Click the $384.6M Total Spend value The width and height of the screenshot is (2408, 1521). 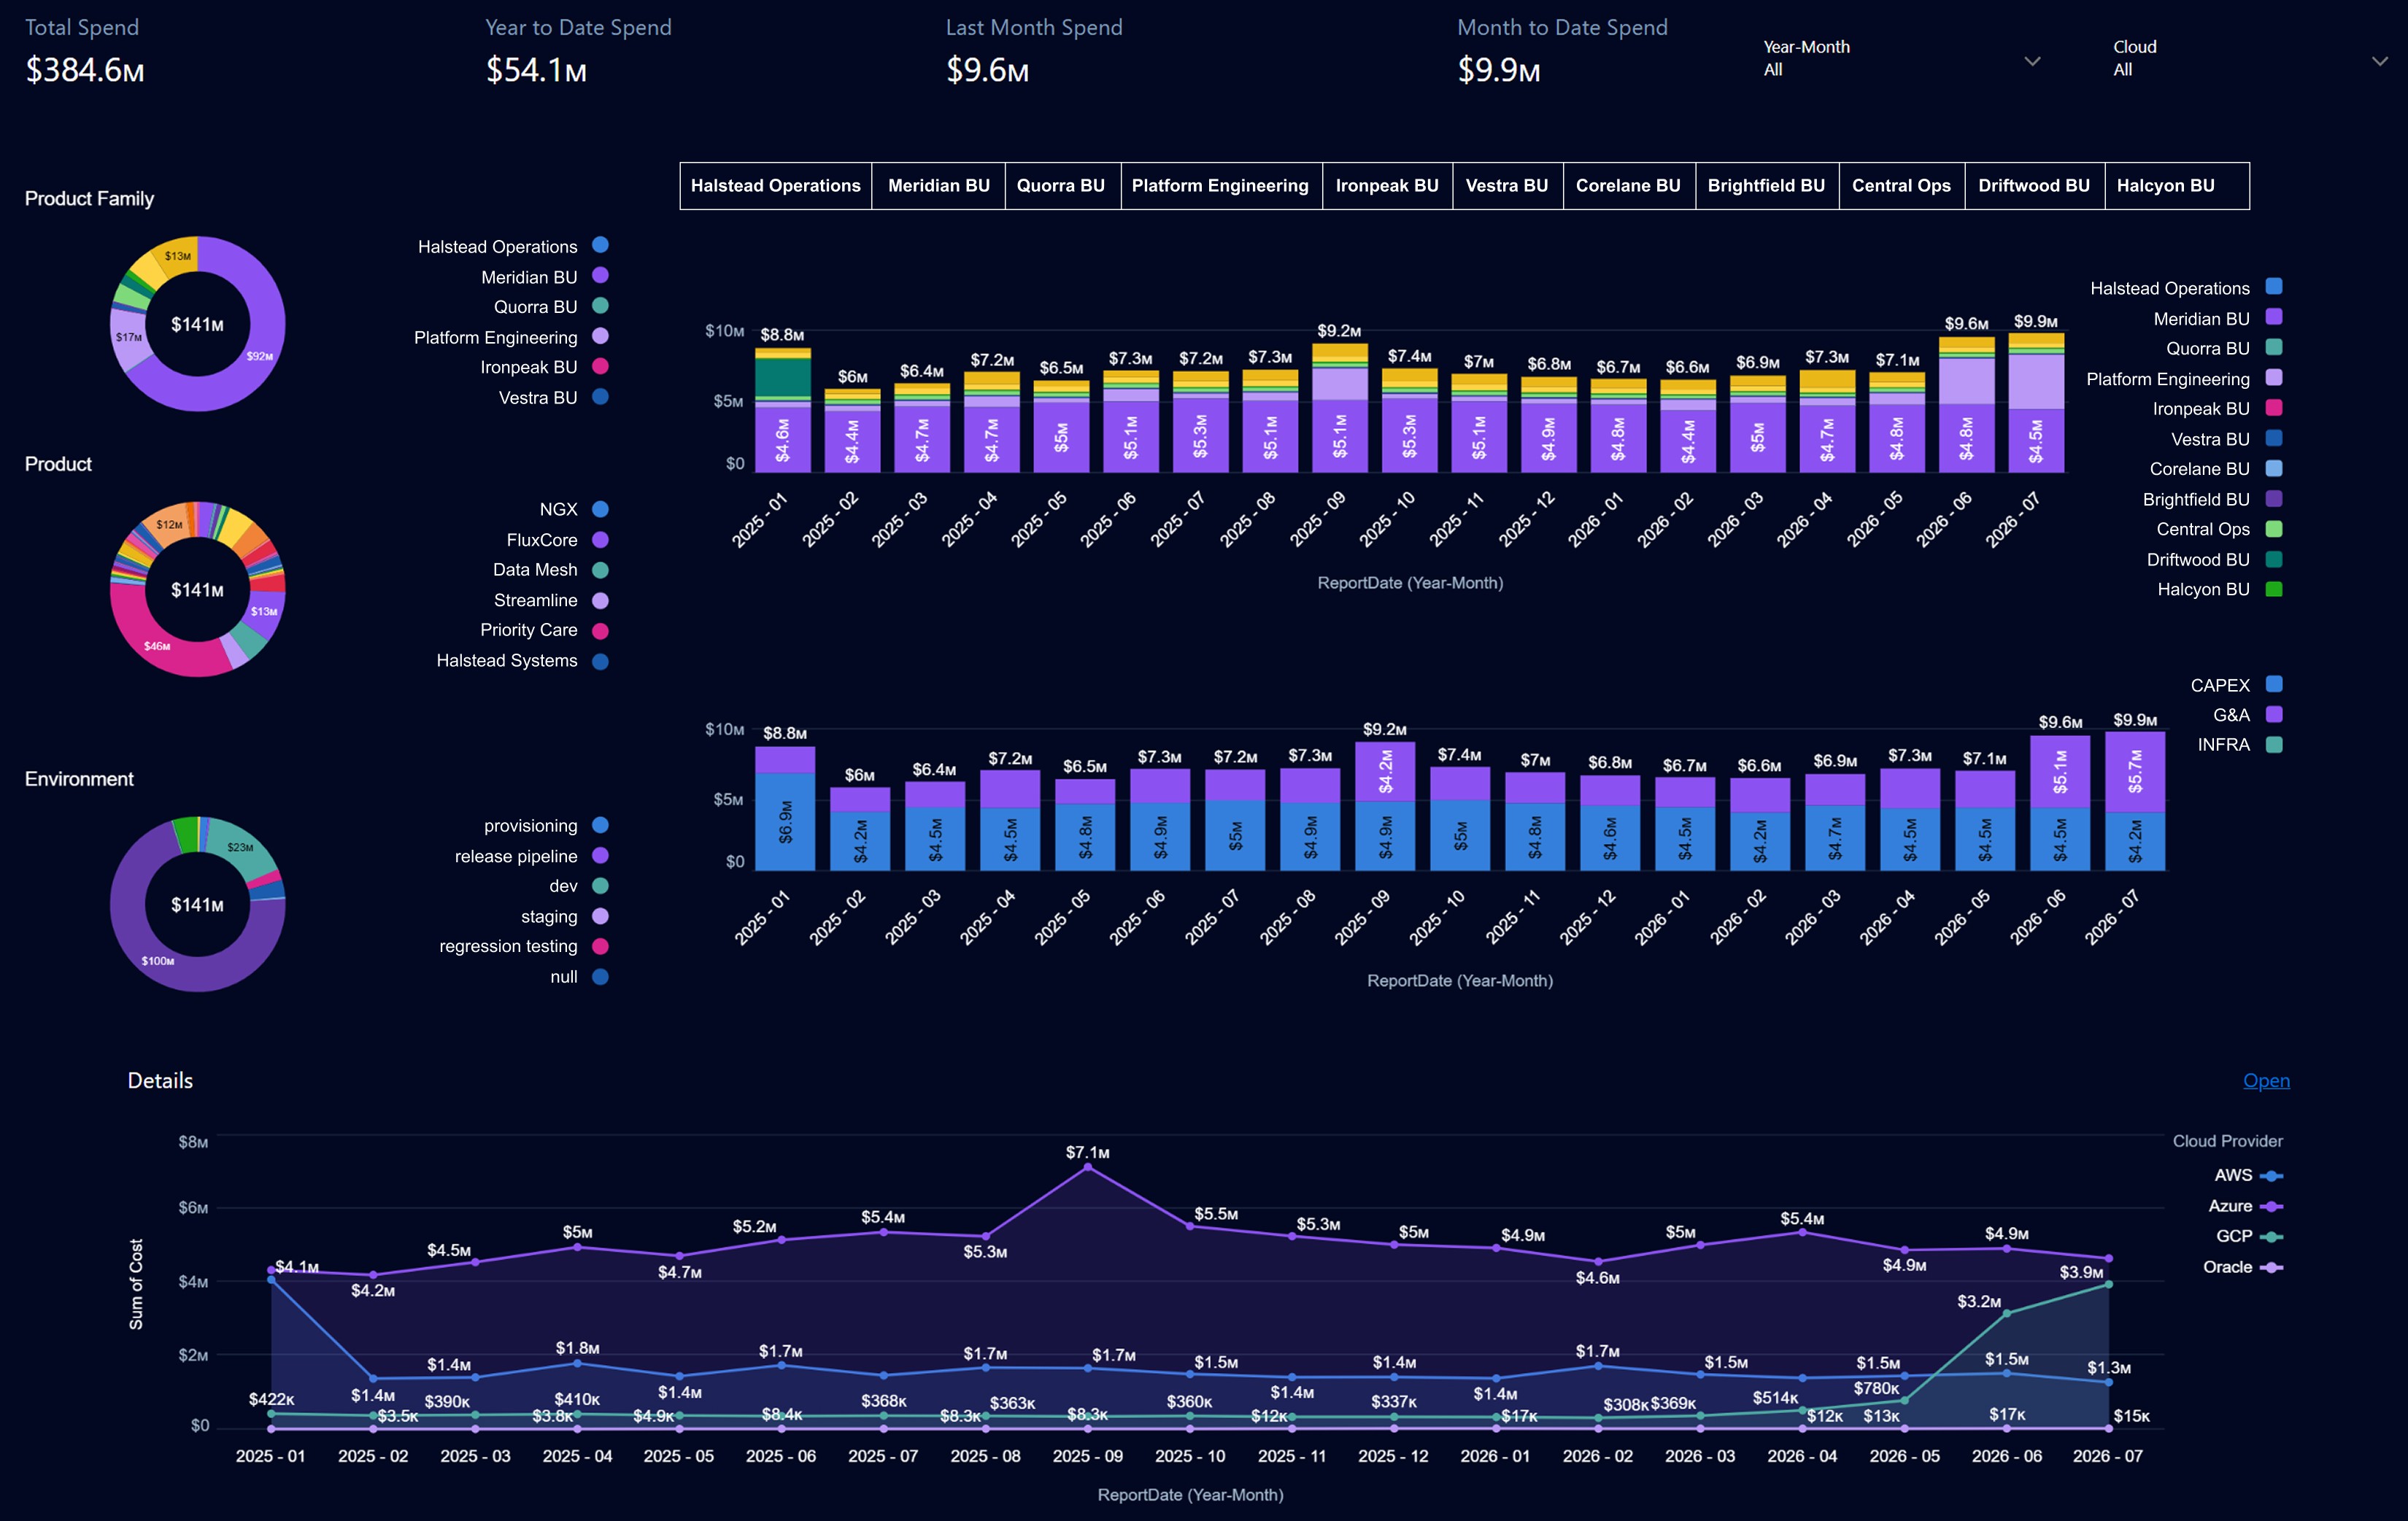(85, 70)
